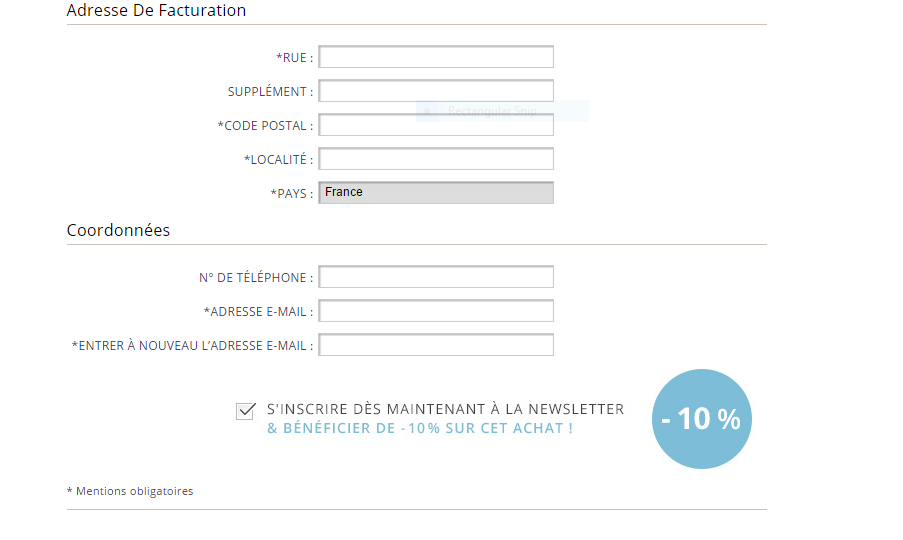903x540 pixels.
Task: Click into the SUPPLÉMENT address field
Action: click(x=436, y=91)
